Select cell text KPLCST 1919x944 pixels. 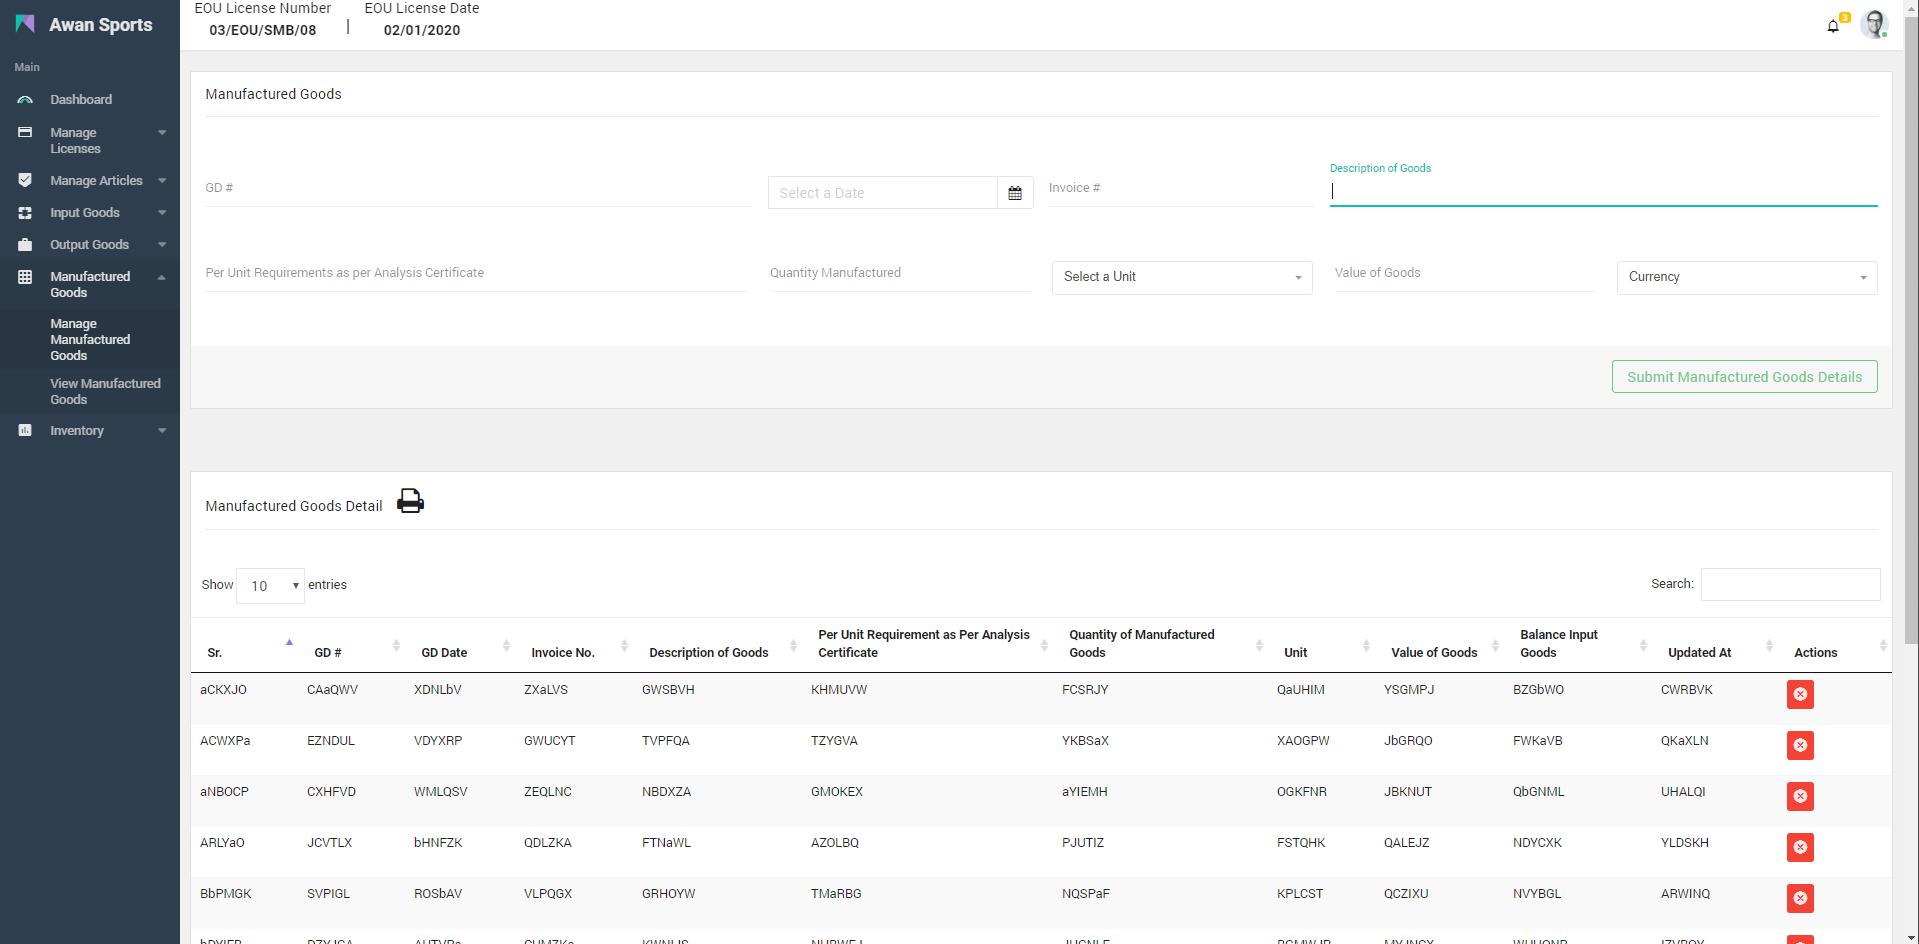coord(1300,894)
